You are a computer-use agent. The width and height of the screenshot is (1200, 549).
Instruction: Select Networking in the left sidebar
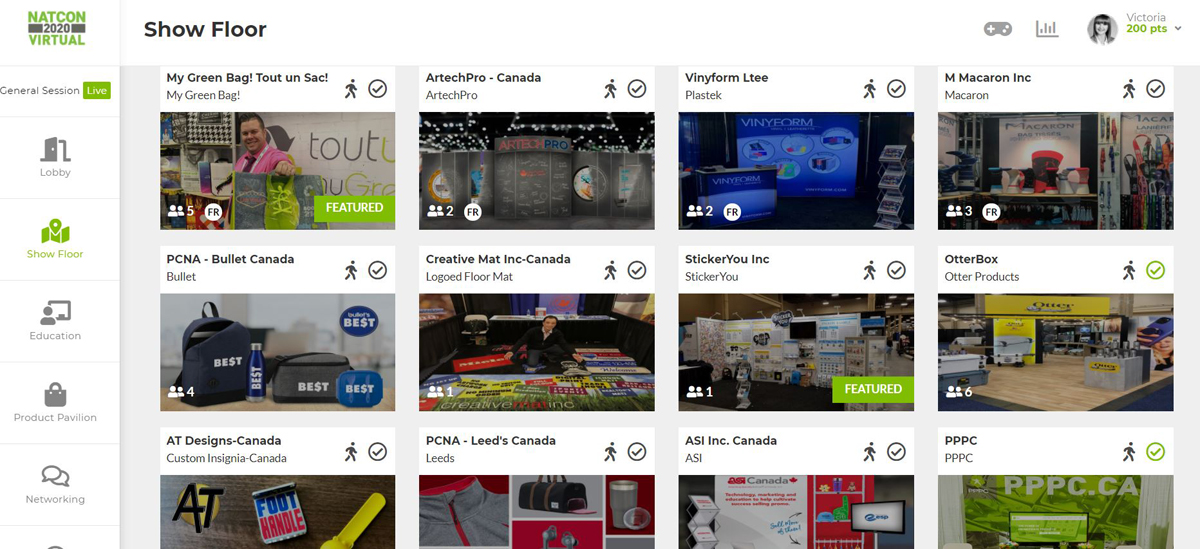(x=55, y=485)
